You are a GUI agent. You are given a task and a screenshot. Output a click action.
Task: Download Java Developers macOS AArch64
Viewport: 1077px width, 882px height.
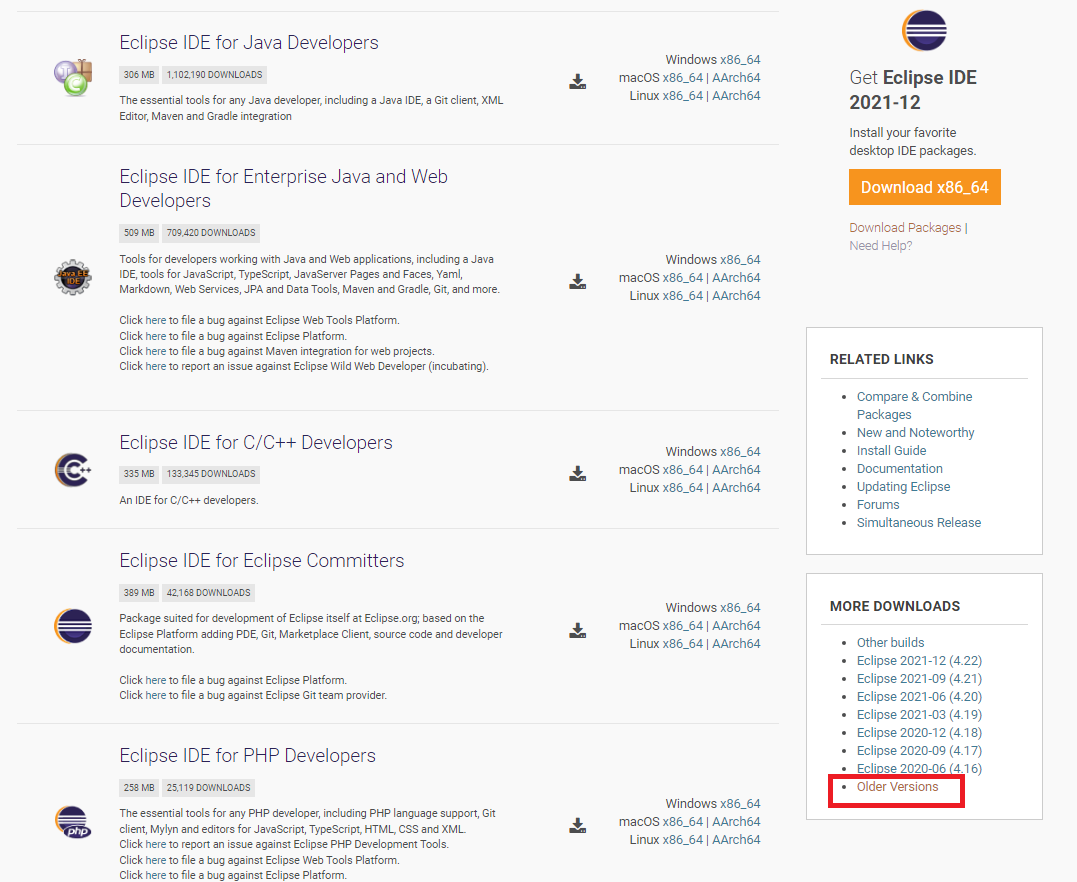(736, 78)
